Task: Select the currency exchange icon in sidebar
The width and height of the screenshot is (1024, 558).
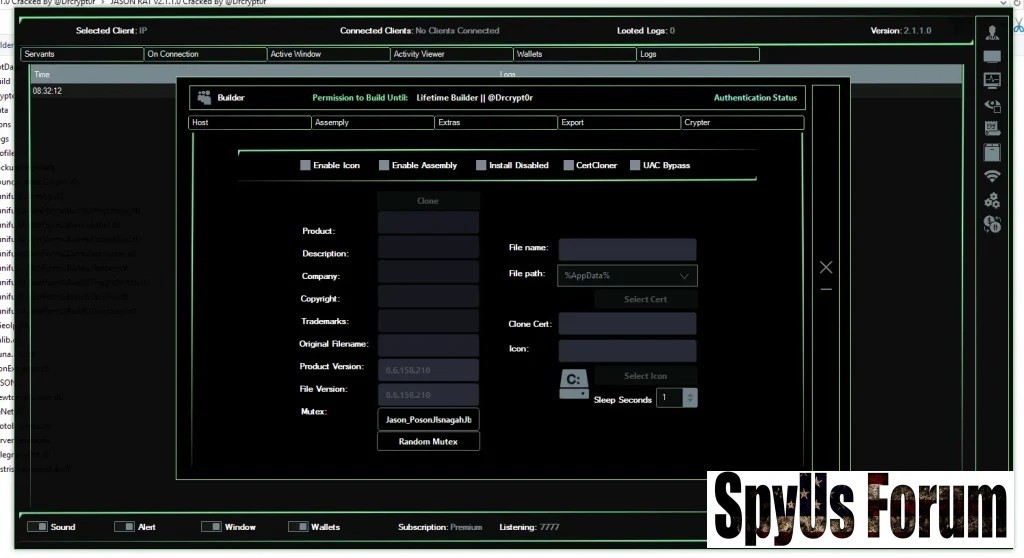Action: [991, 224]
